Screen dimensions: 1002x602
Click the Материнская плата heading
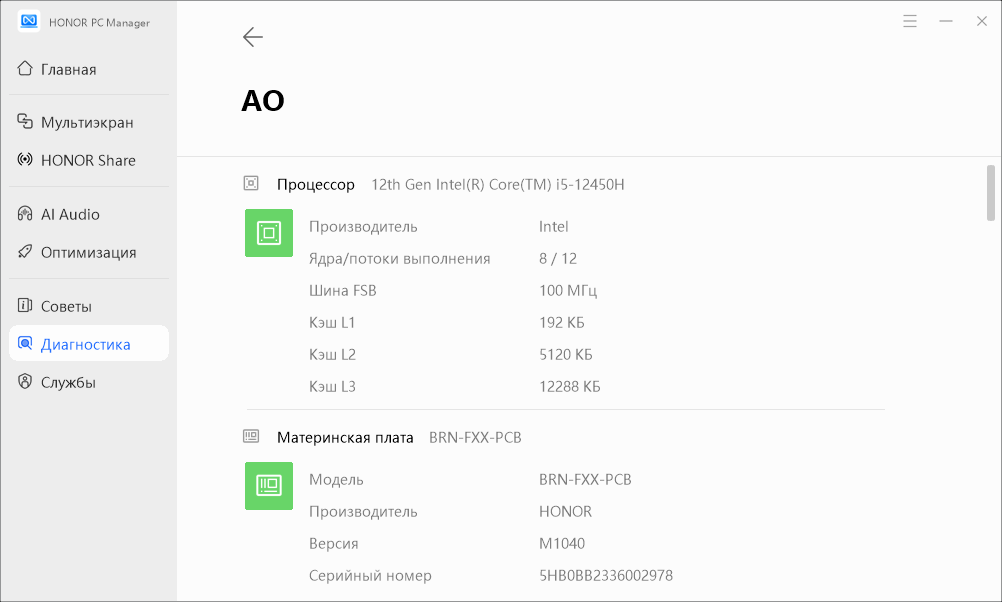(345, 437)
